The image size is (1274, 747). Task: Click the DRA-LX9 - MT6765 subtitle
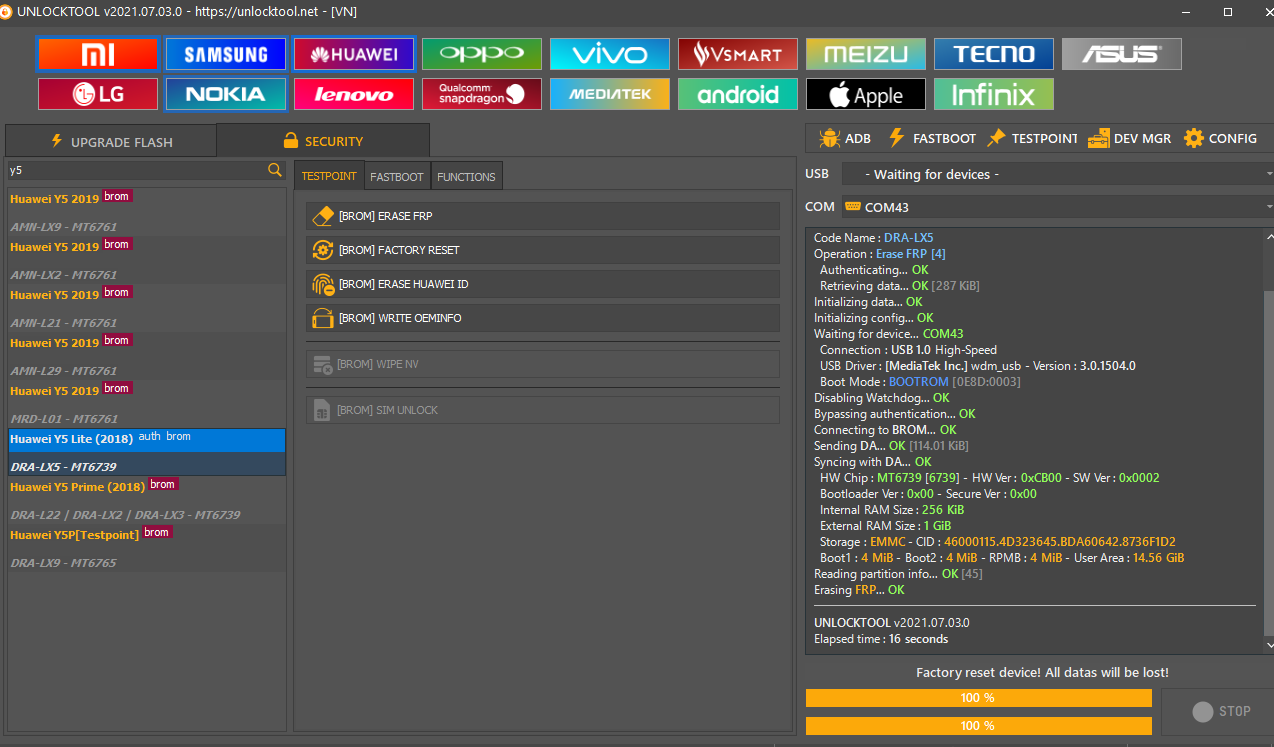click(64, 563)
